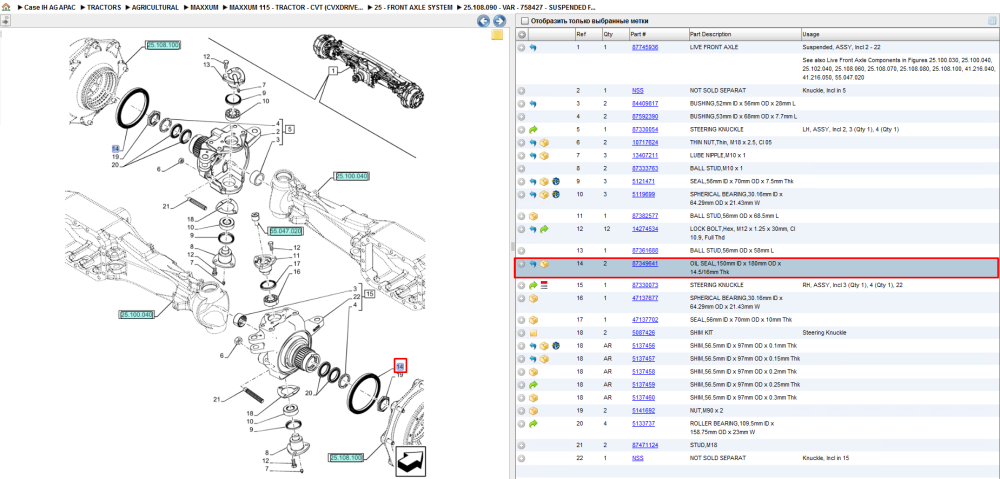Image resolution: width=1000 pixels, height=479 pixels.
Task: Open the yellow note icon above the diagram
Action: tap(497, 35)
